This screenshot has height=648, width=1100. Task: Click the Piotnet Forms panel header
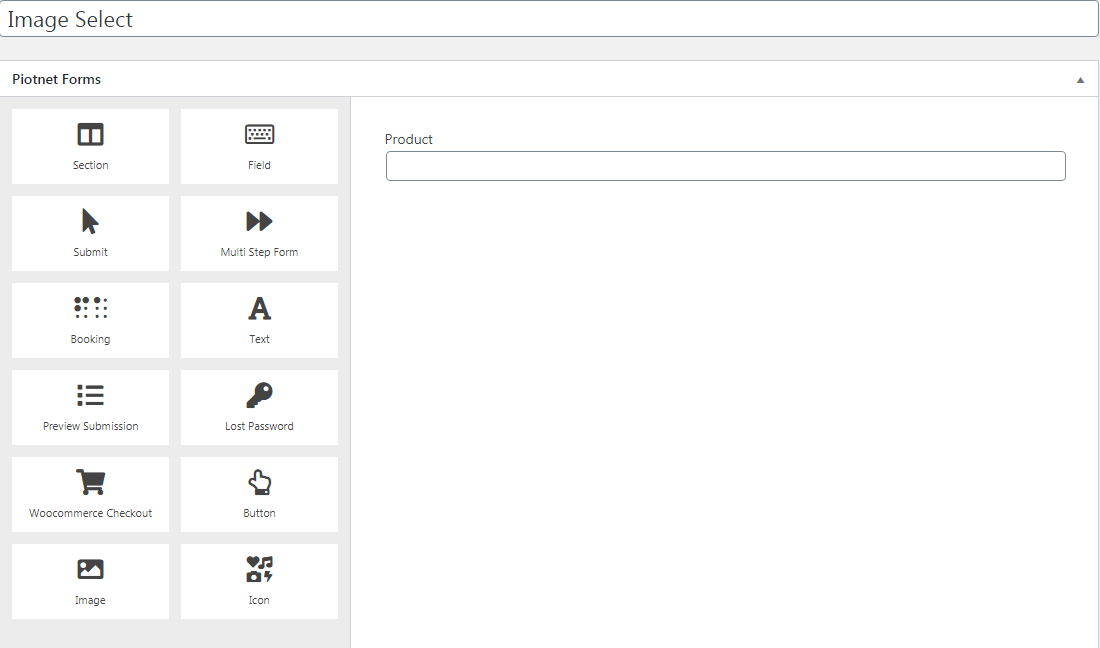pyautogui.click(x=57, y=79)
